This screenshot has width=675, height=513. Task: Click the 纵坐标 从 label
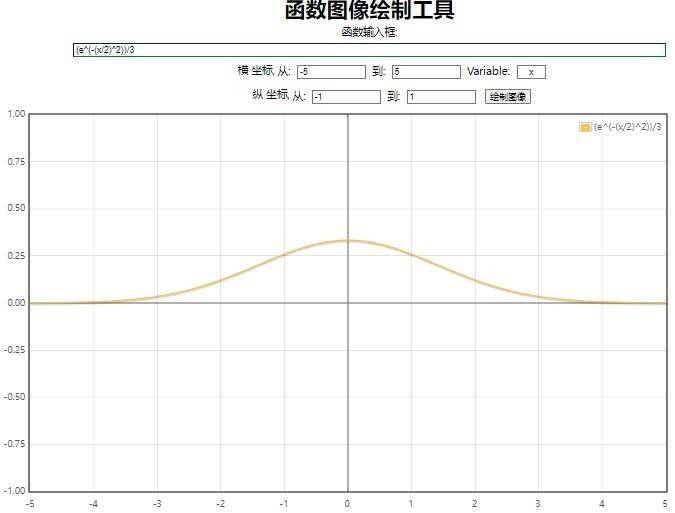[279, 95]
